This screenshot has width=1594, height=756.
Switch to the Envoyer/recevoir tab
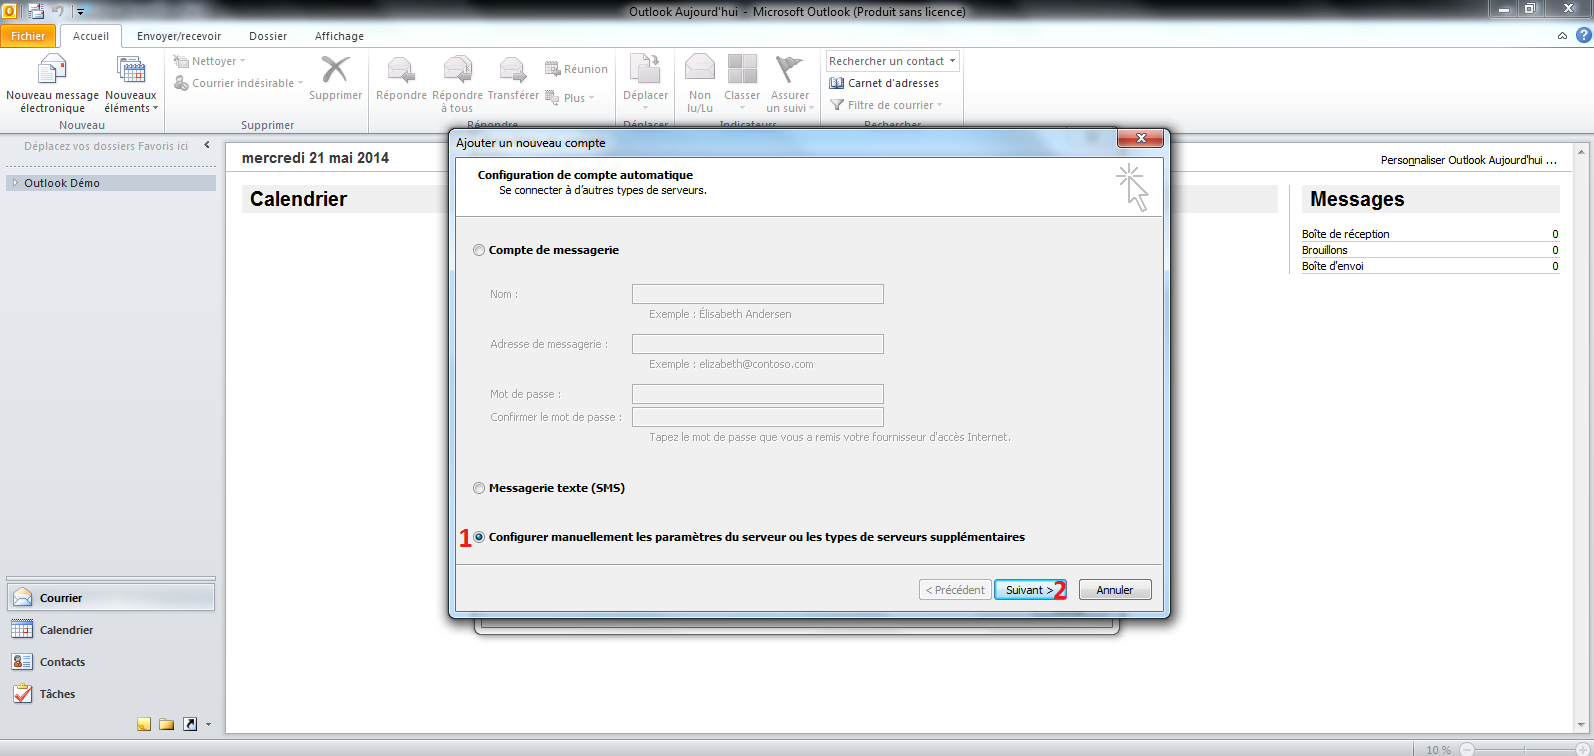pyautogui.click(x=179, y=36)
